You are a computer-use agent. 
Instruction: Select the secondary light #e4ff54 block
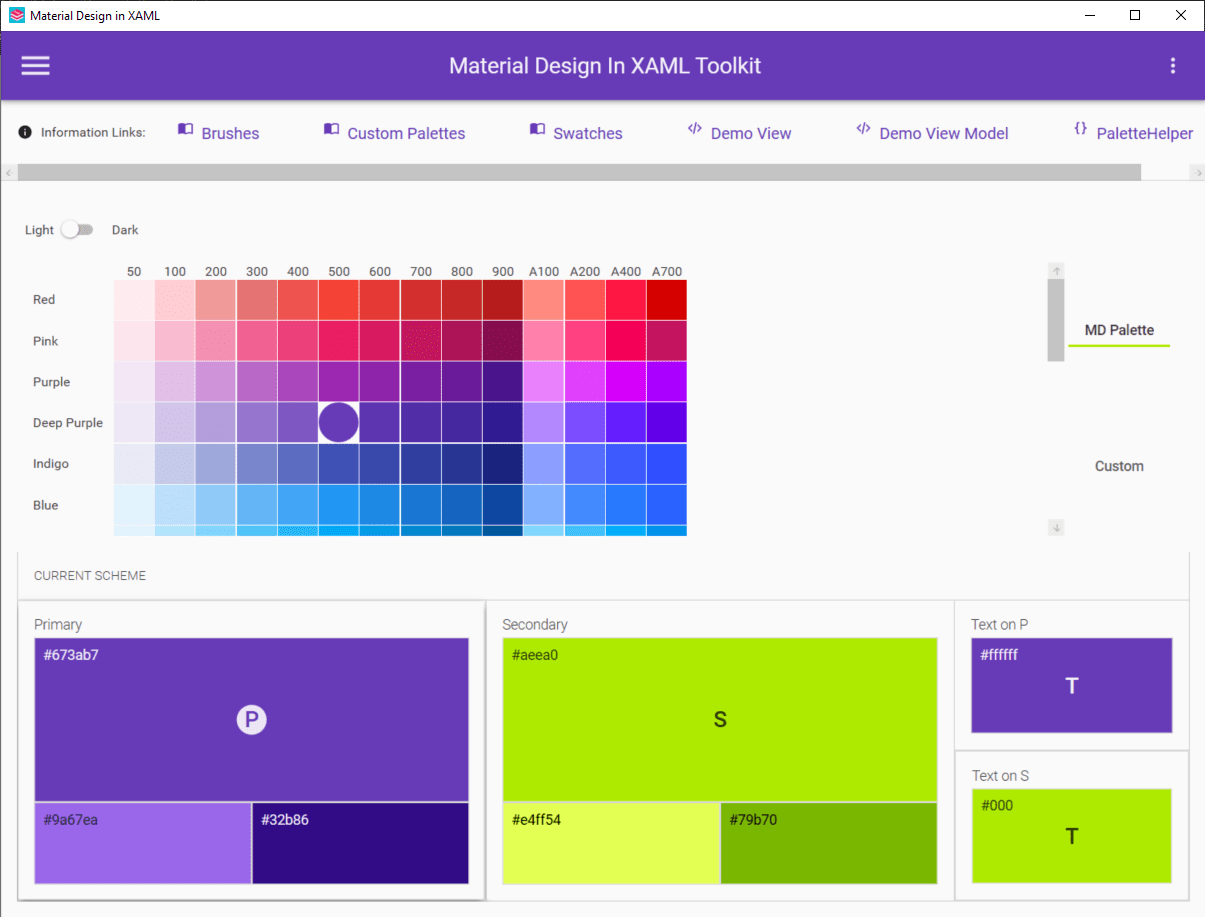611,843
